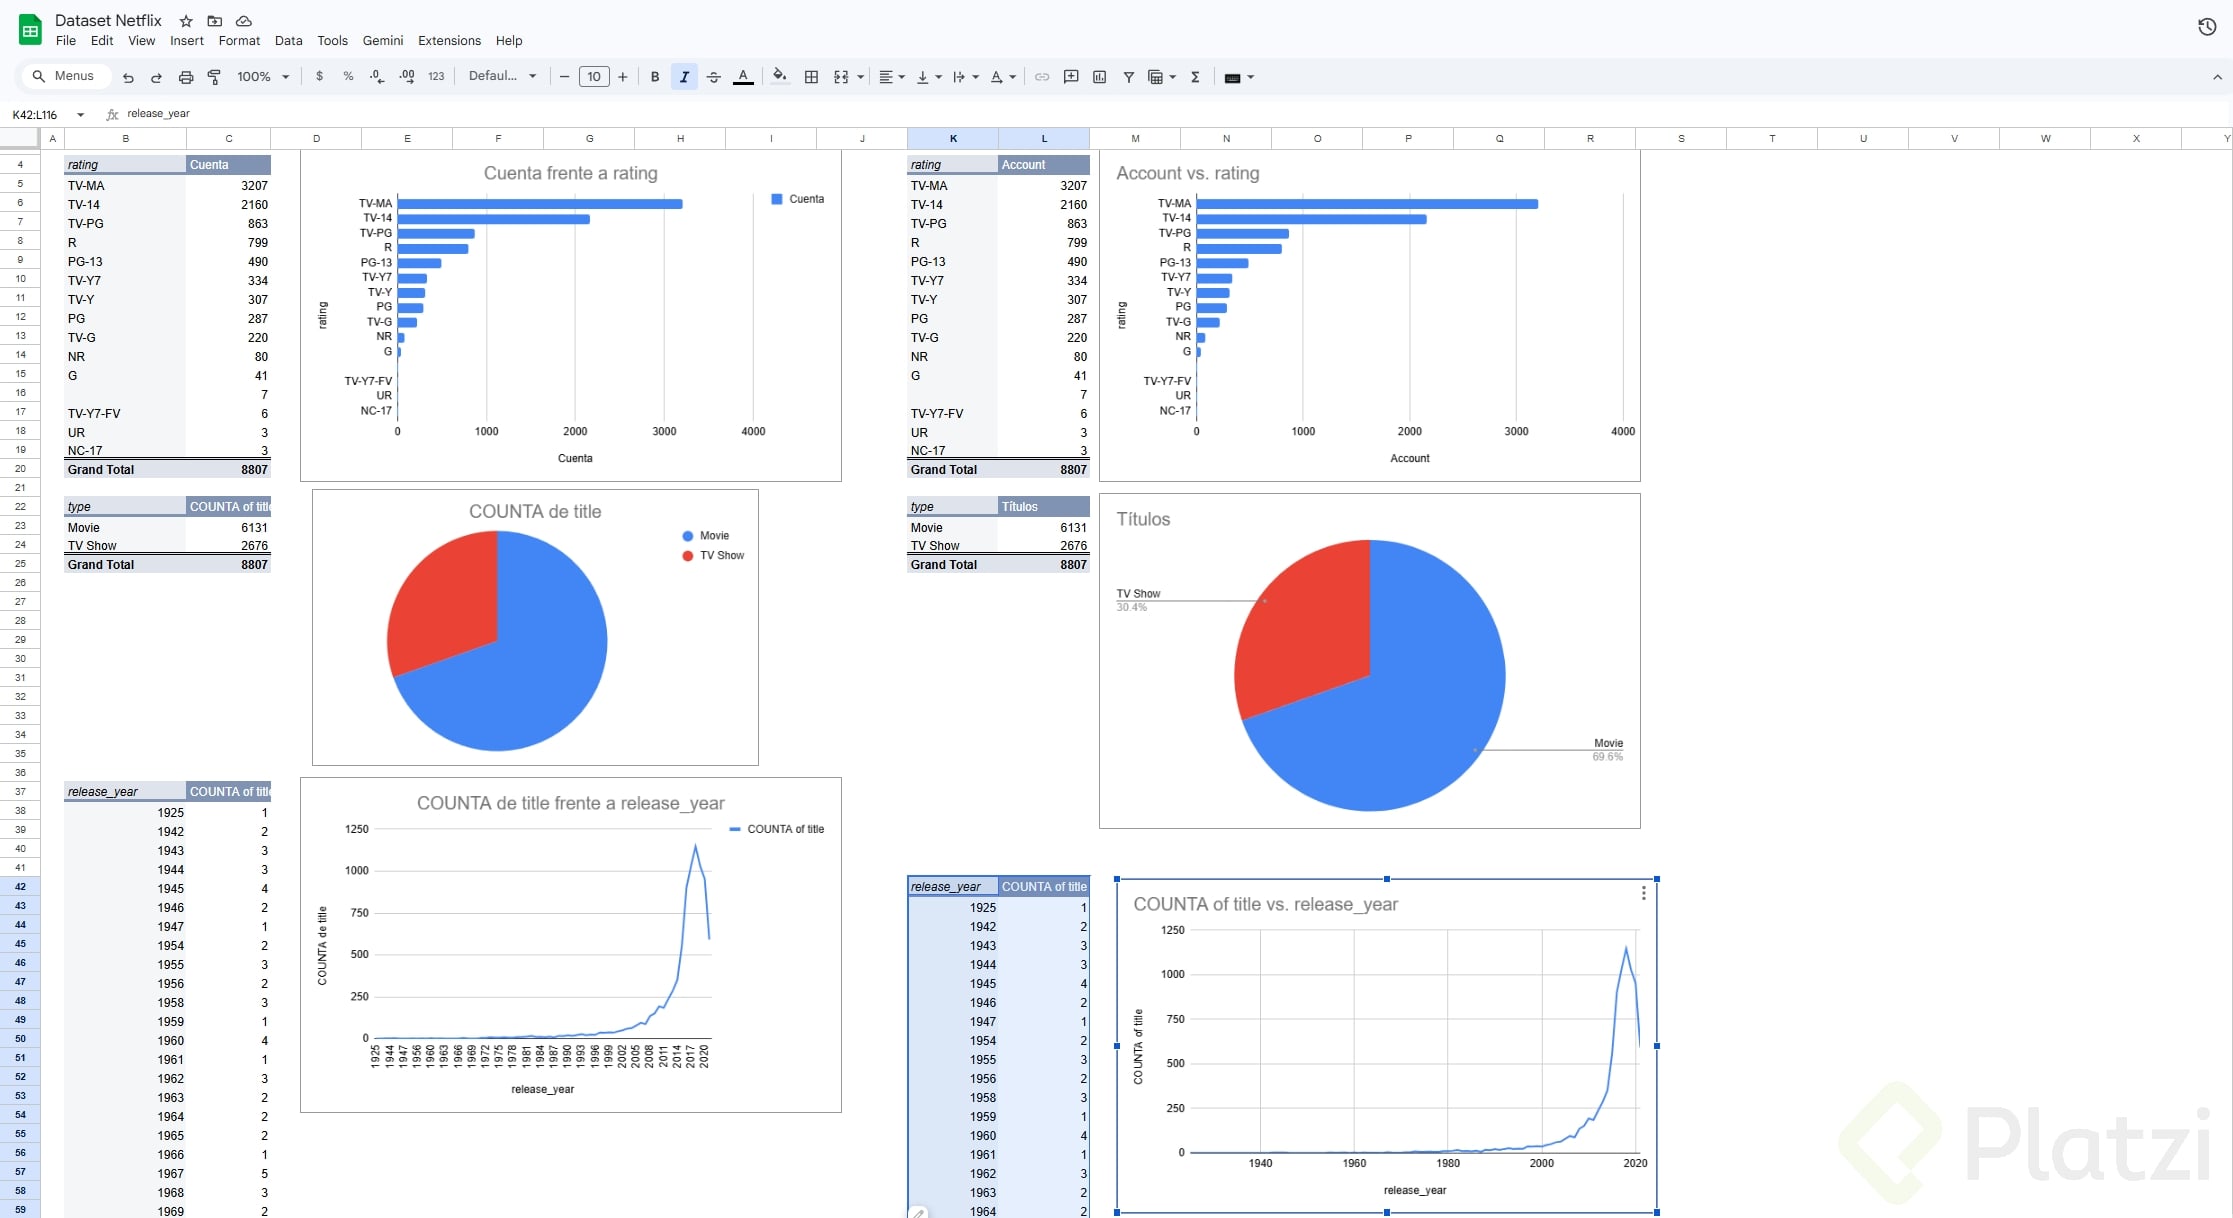Click the print icon
Image resolution: width=2233 pixels, height=1218 pixels.
185,77
